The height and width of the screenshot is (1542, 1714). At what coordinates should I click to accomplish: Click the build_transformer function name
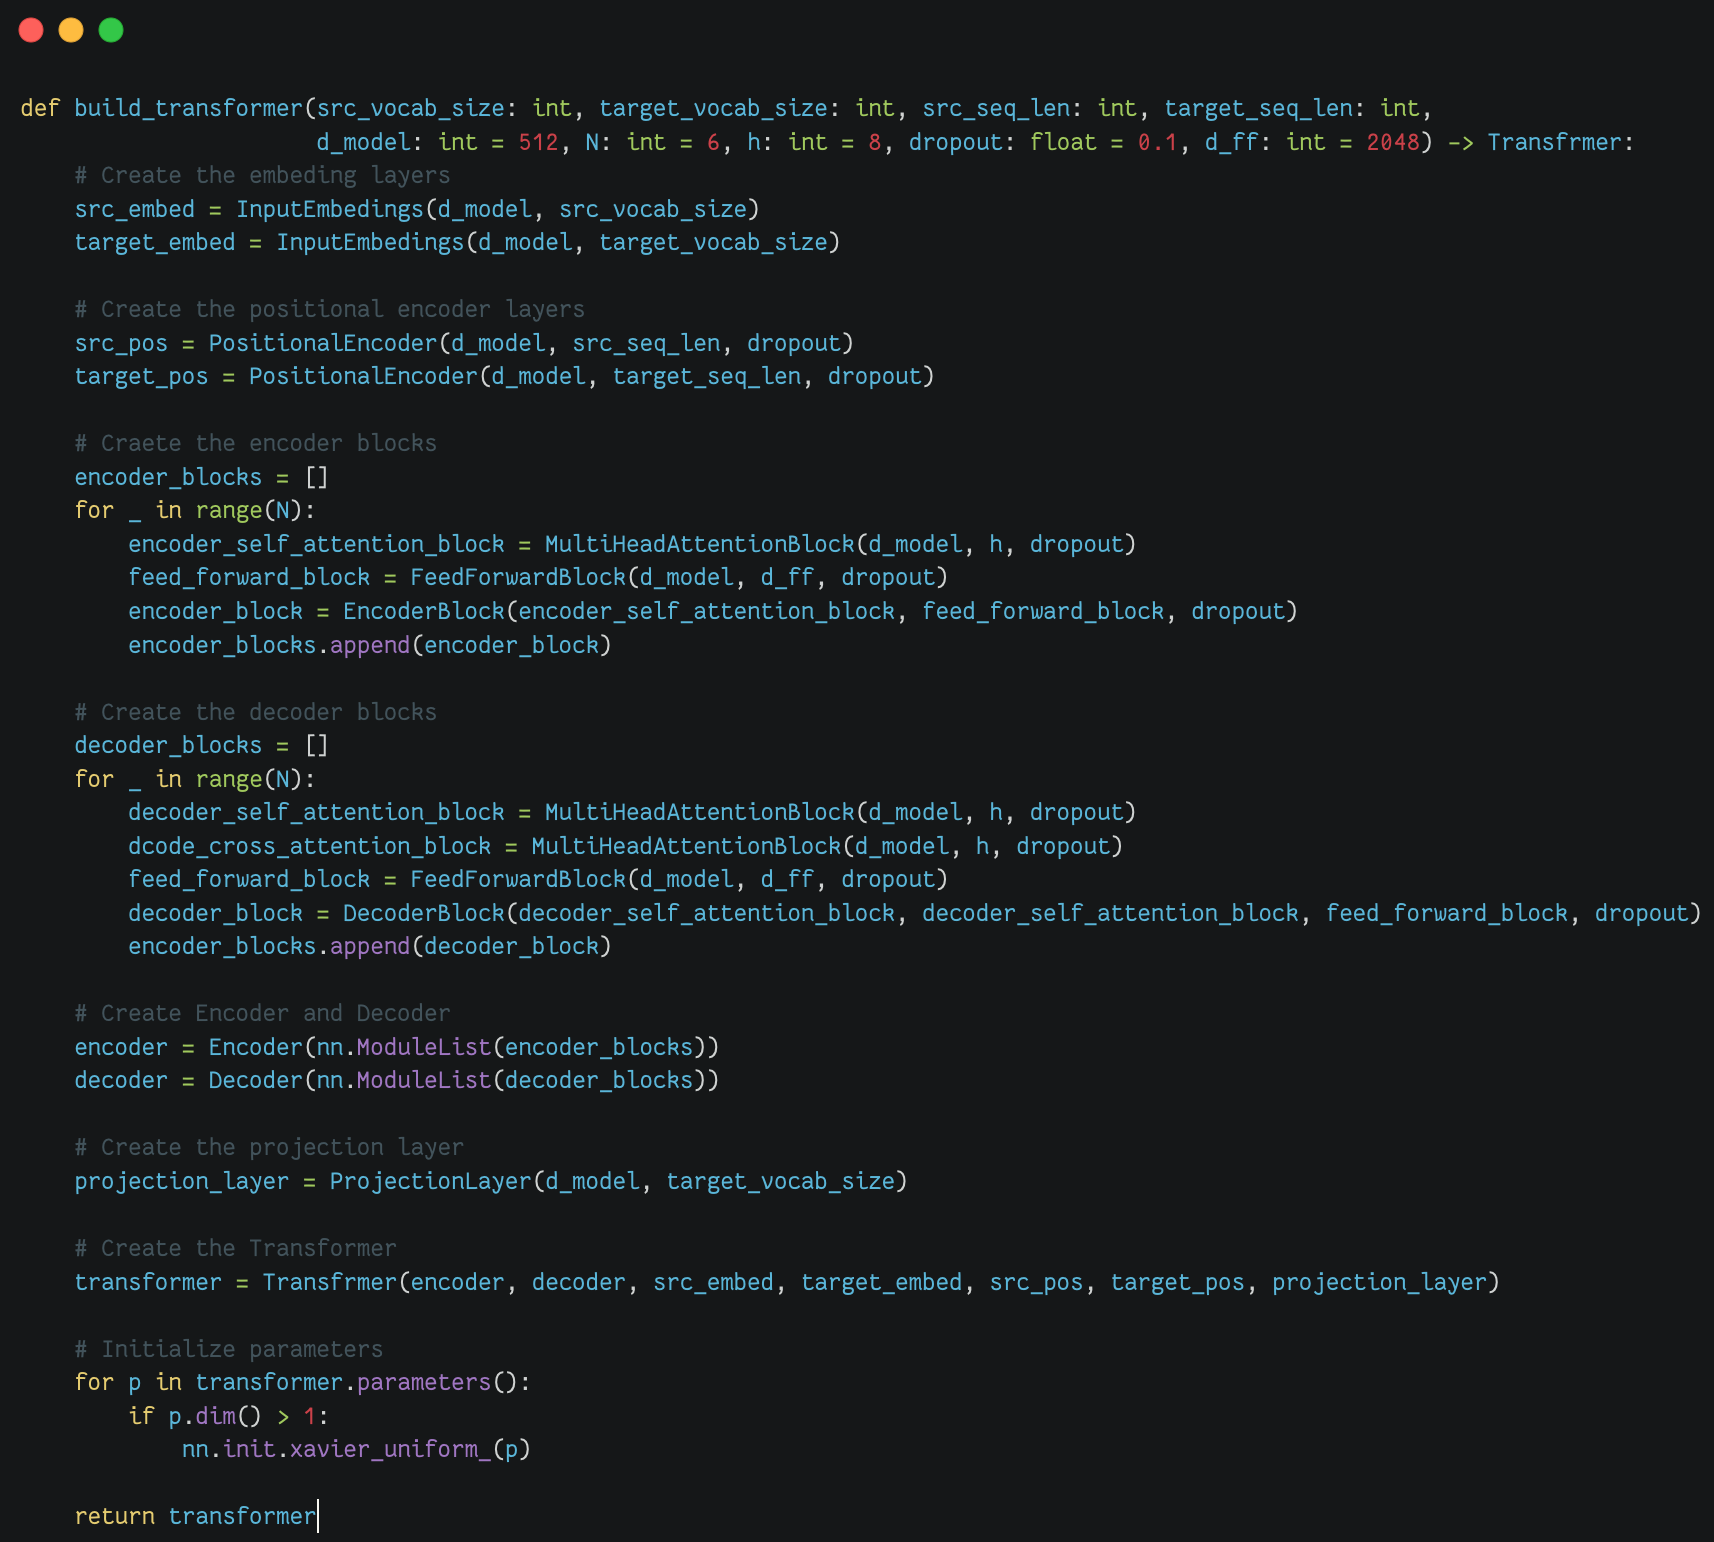pyautogui.click(x=188, y=108)
